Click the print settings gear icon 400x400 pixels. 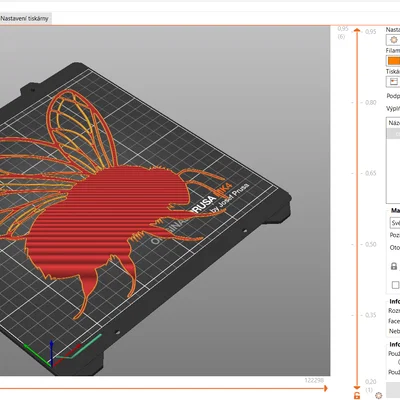(x=393, y=40)
